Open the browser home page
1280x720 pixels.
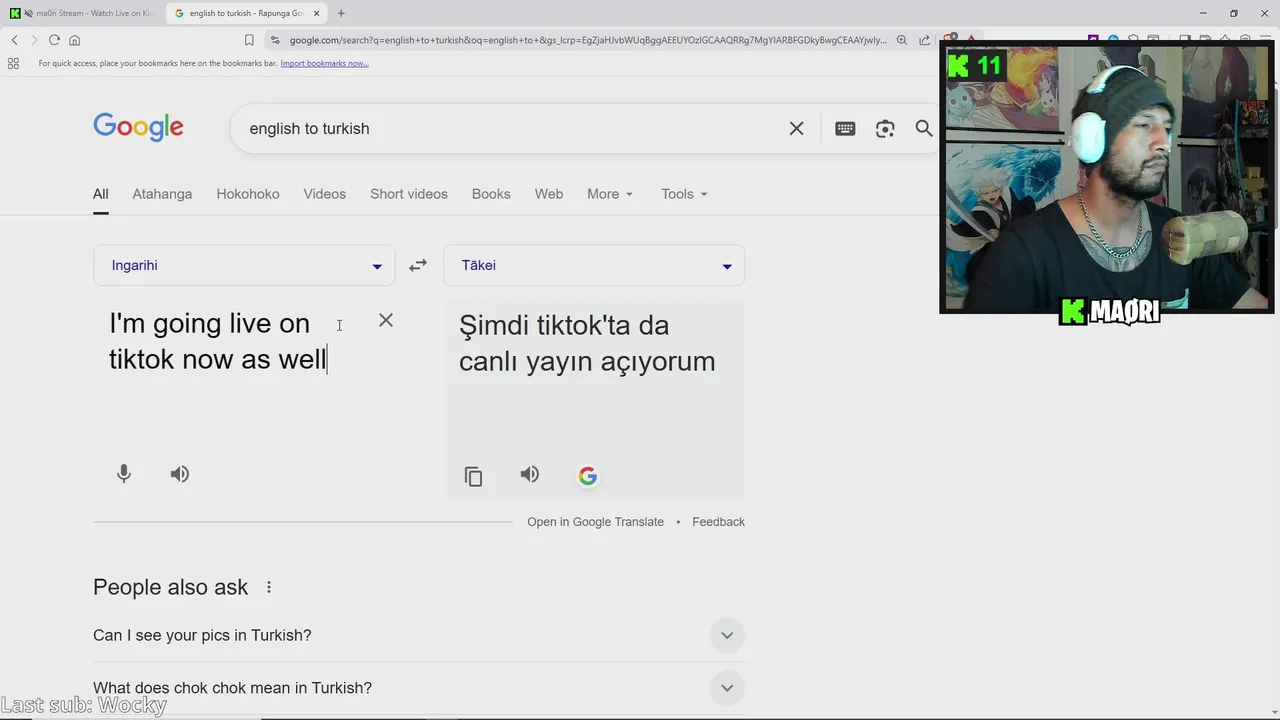tap(74, 40)
